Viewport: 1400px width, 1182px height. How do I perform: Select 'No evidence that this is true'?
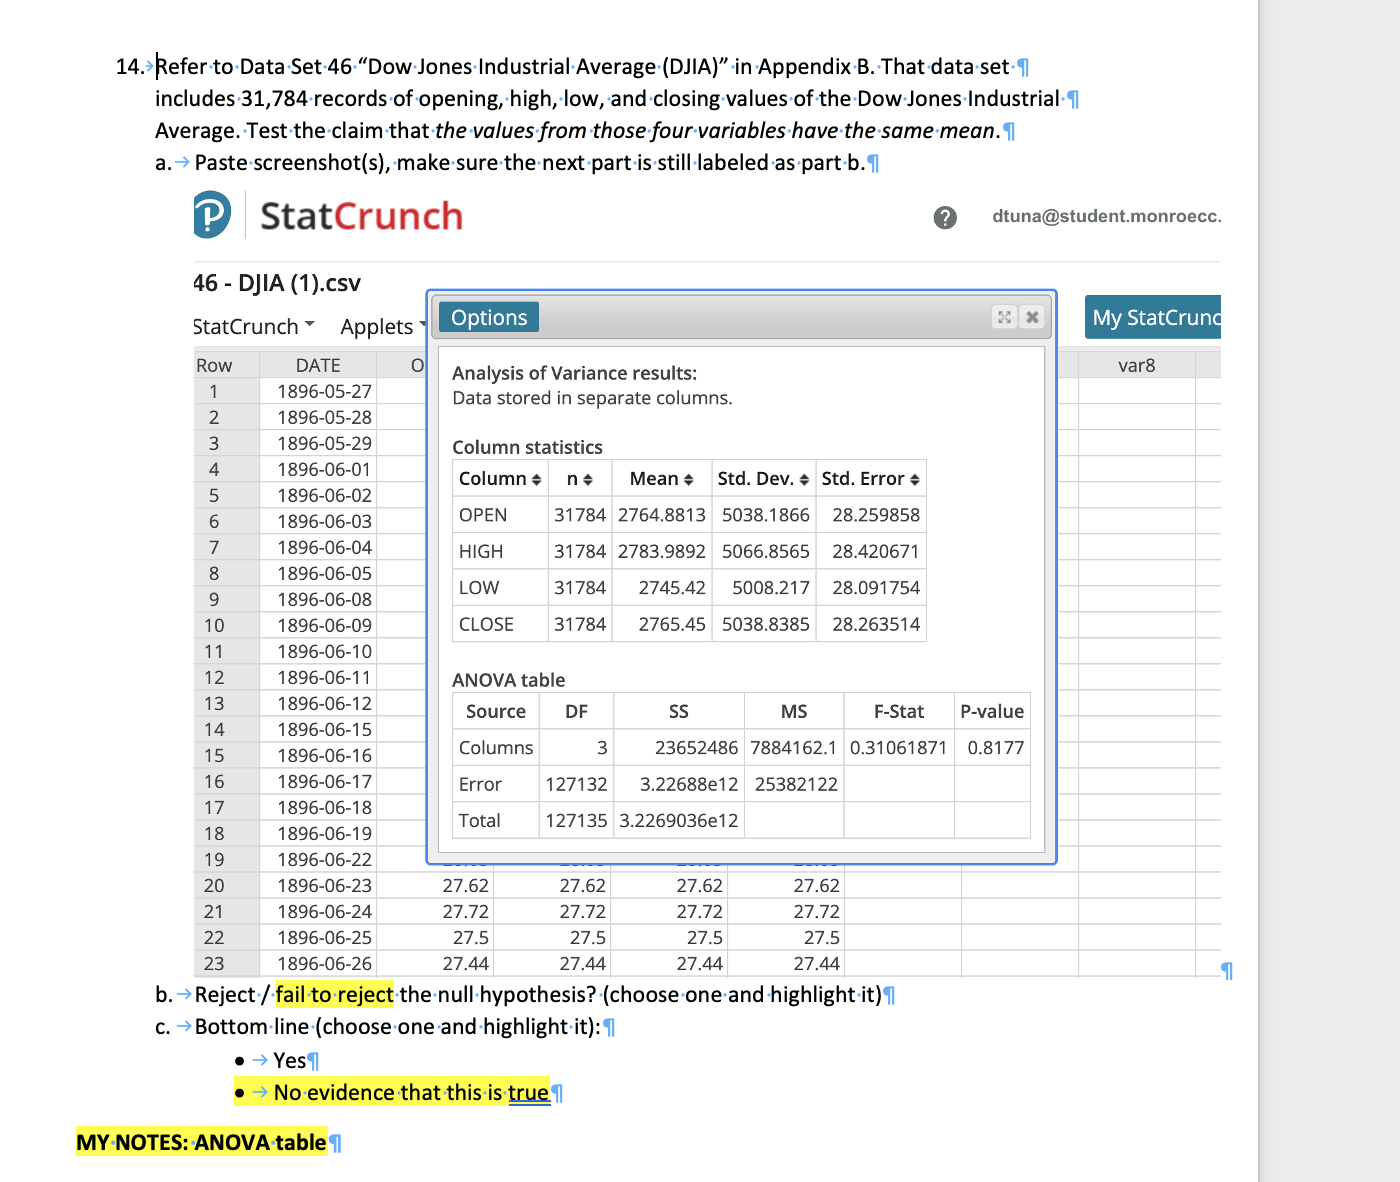click(x=410, y=1092)
